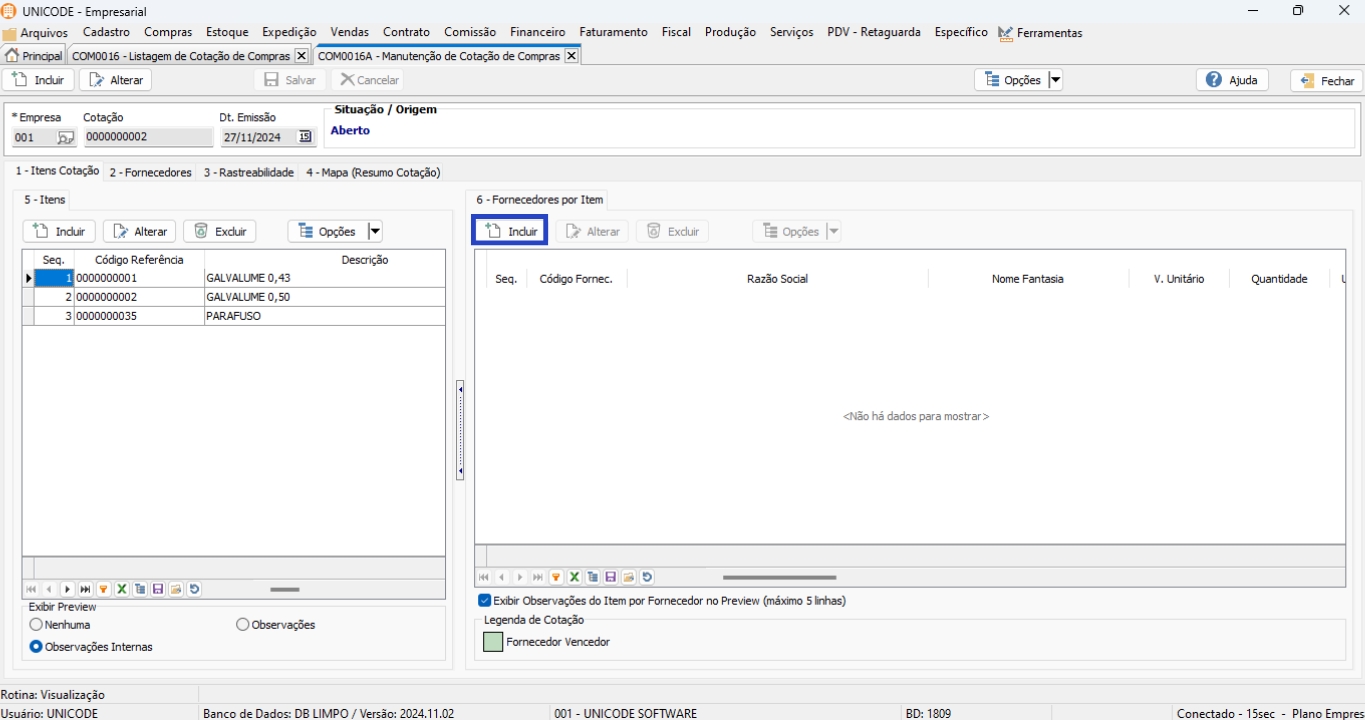
Task: Click the Empresa lookup search icon
Action: (65, 138)
